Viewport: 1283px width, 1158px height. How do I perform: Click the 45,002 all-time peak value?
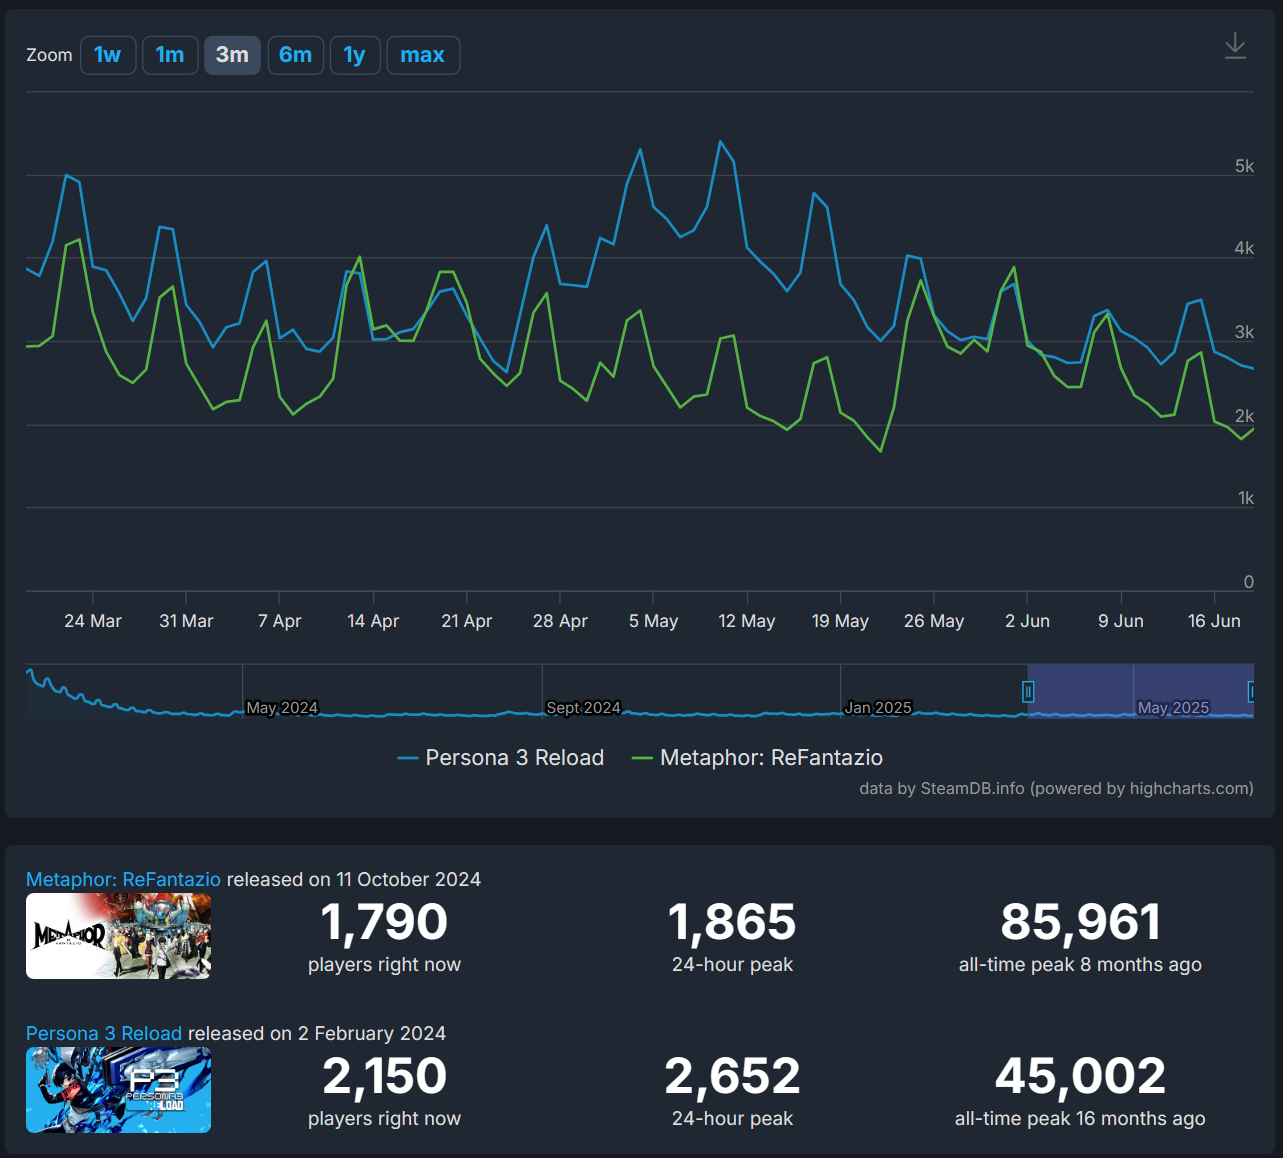tap(1080, 1076)
